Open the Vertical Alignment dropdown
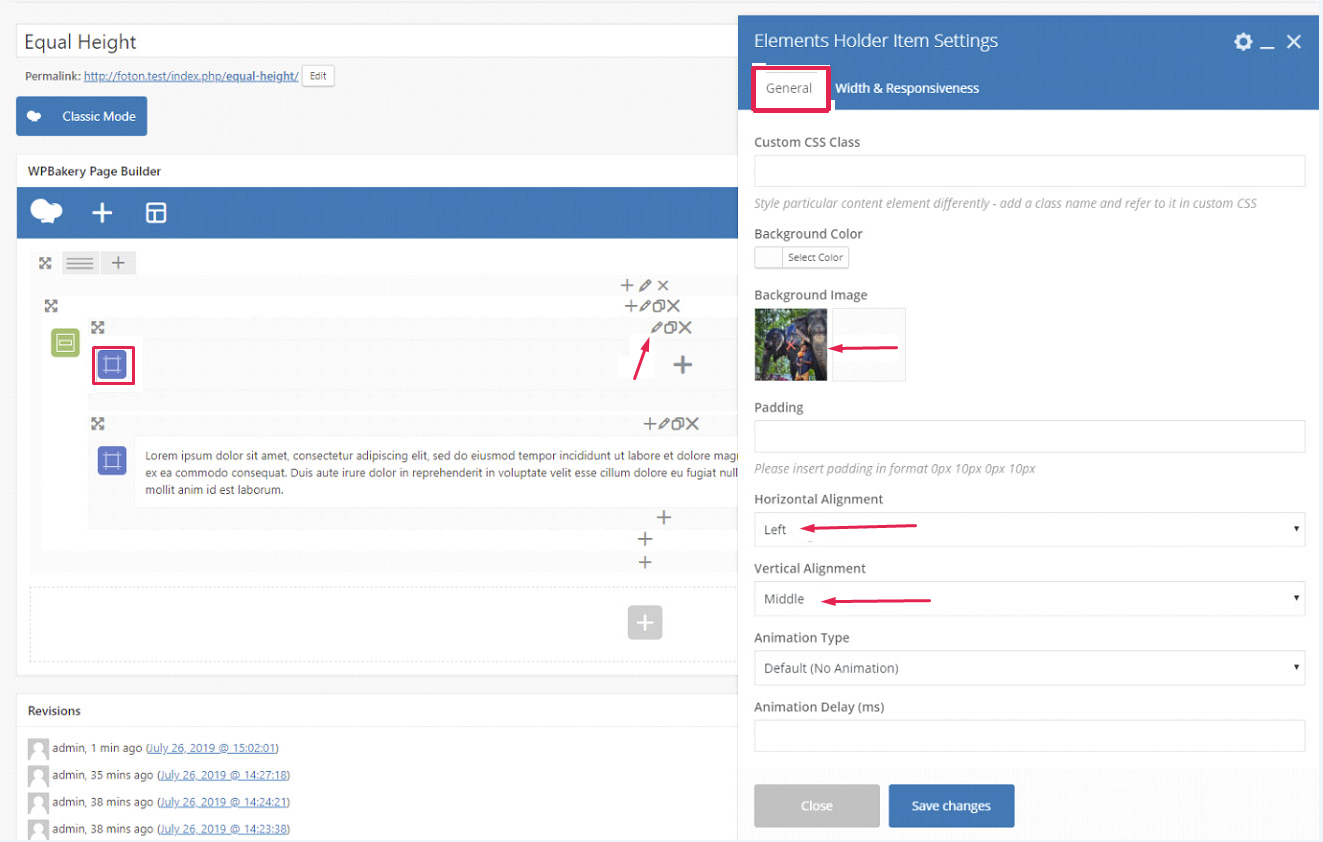1323x842 pixels. 1029,599
